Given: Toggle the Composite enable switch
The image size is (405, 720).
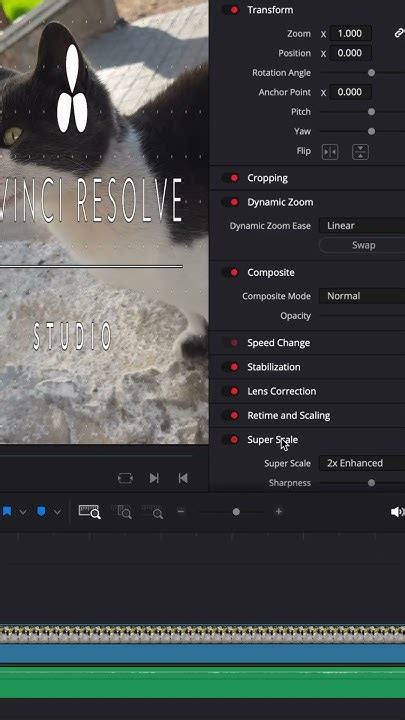Looking at the screenshot, I should pos(231,272).
